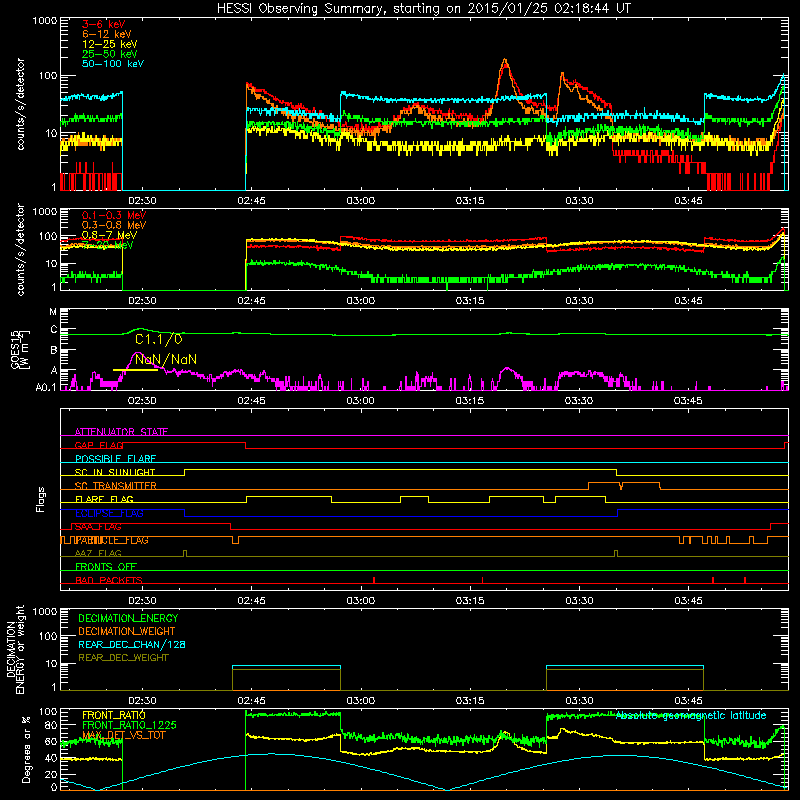This screenshot has width=800, height=800.
Task: Click the DECIMATION_ENERGY legend label
Action: click(128, 618)
